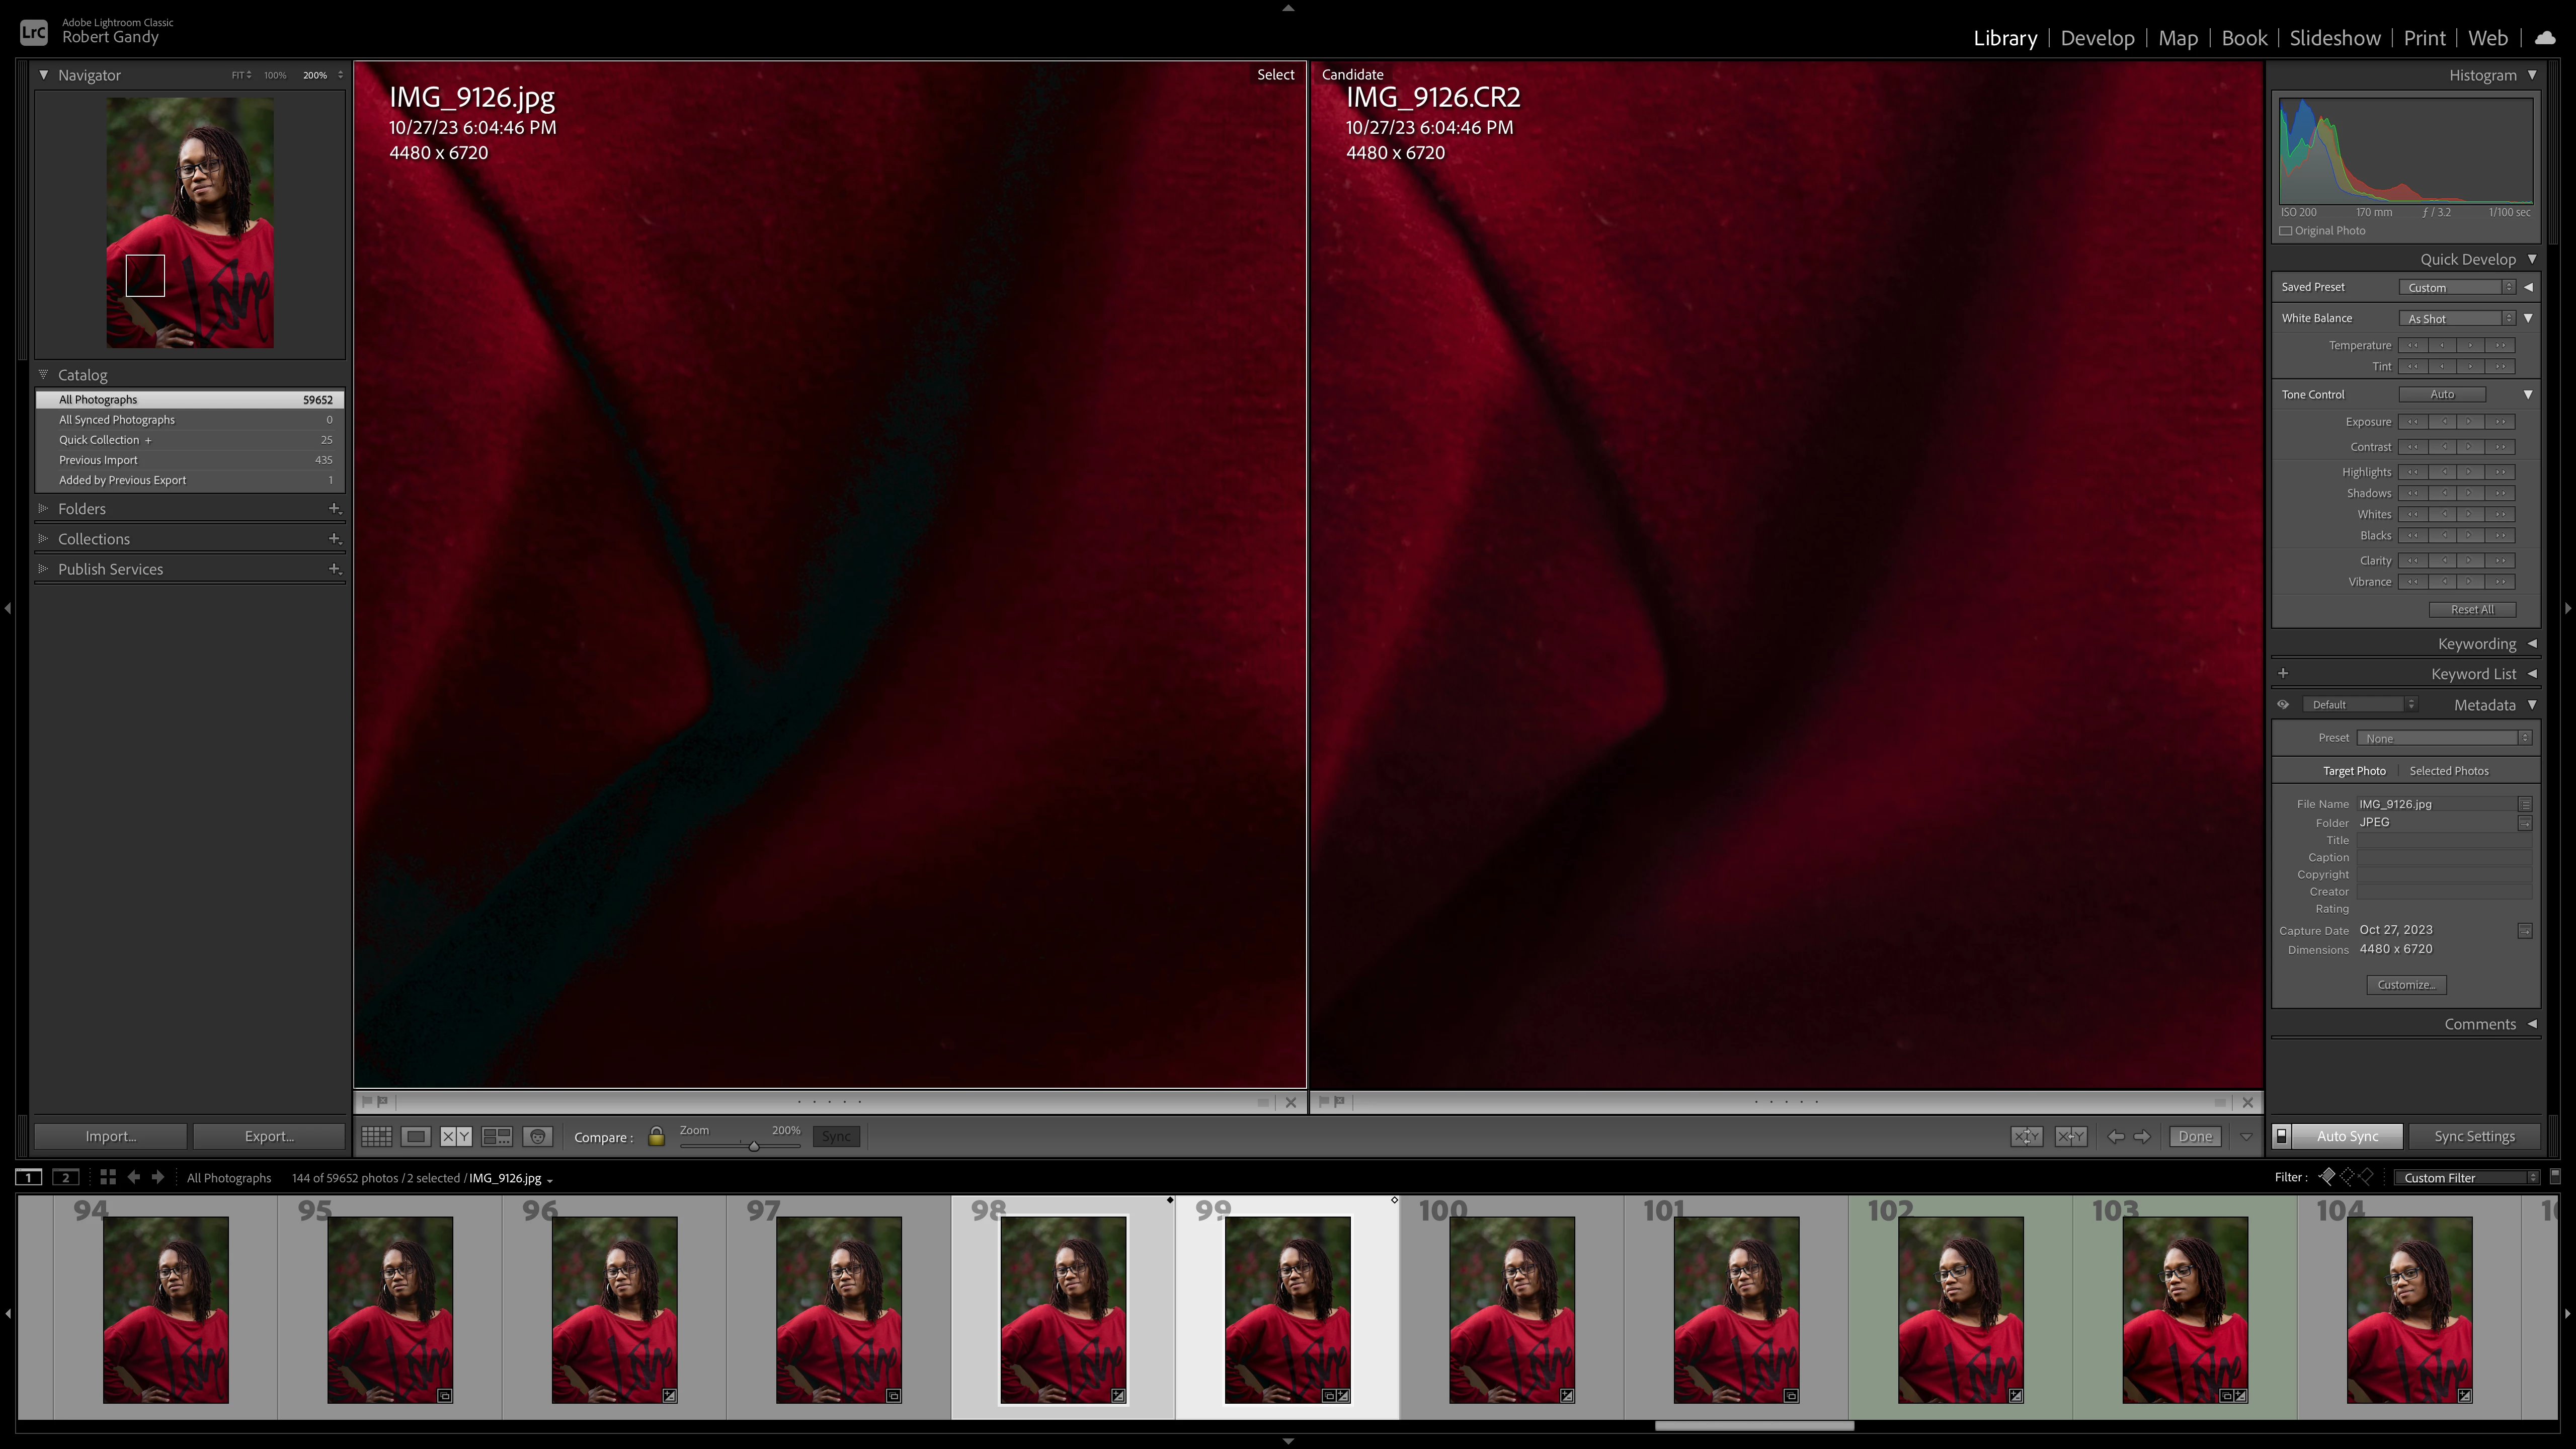
Task: Switch to Loupe view icon
Action: click(416, 1136)
